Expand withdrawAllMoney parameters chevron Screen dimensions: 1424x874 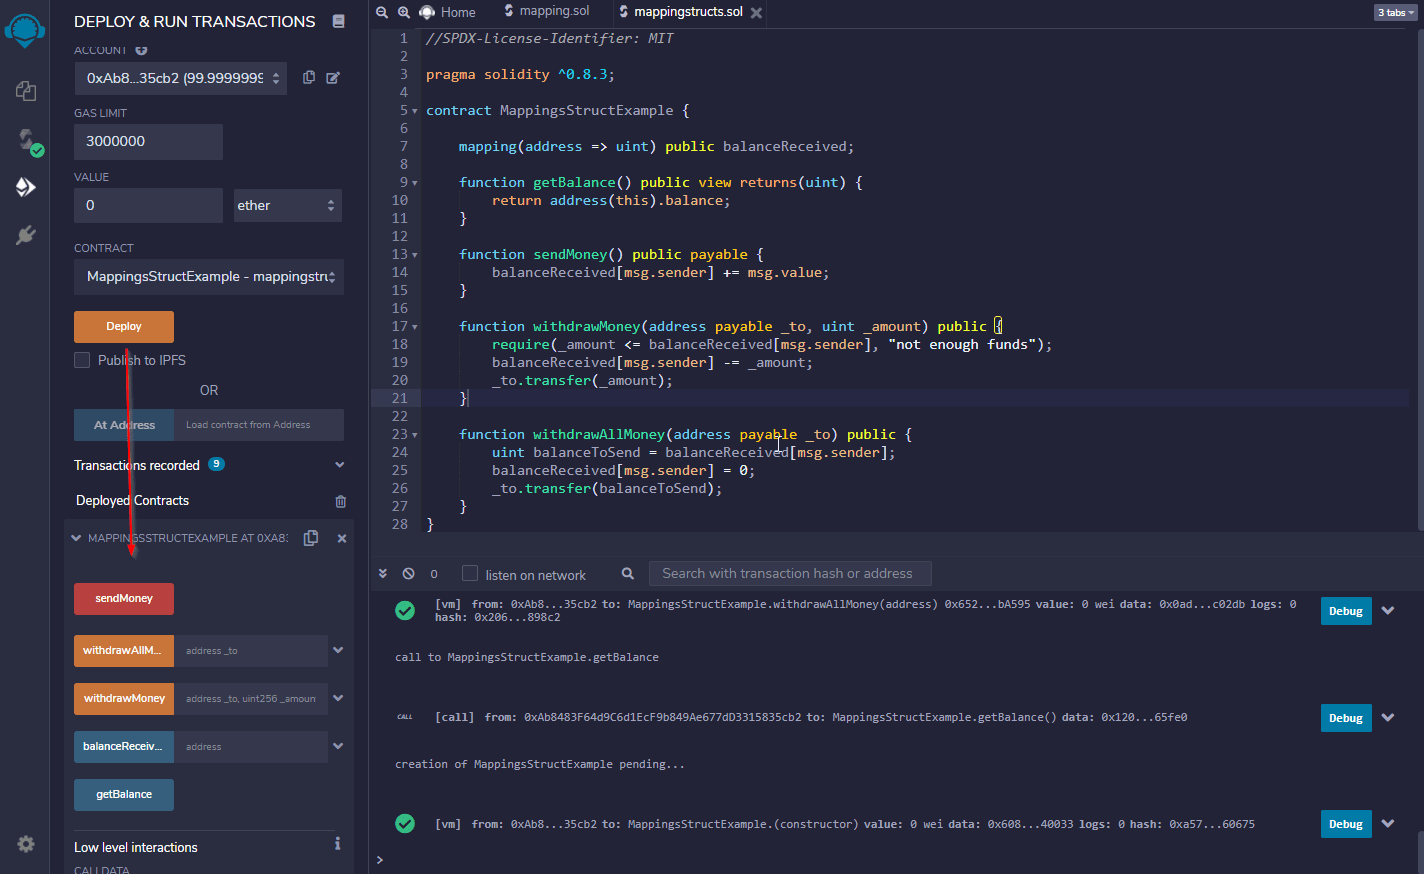point(338,650)
